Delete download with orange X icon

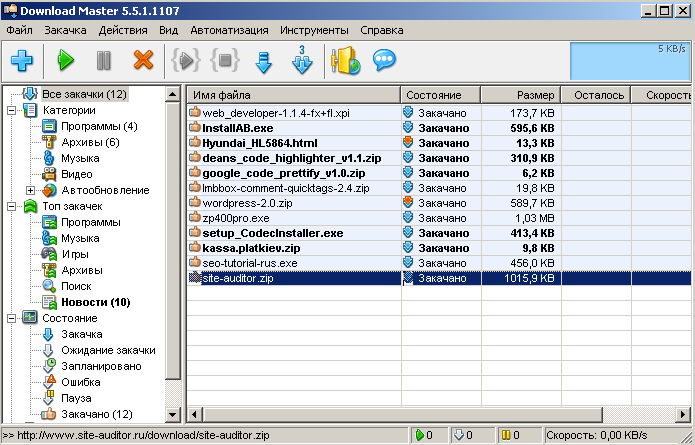point(143,60)
